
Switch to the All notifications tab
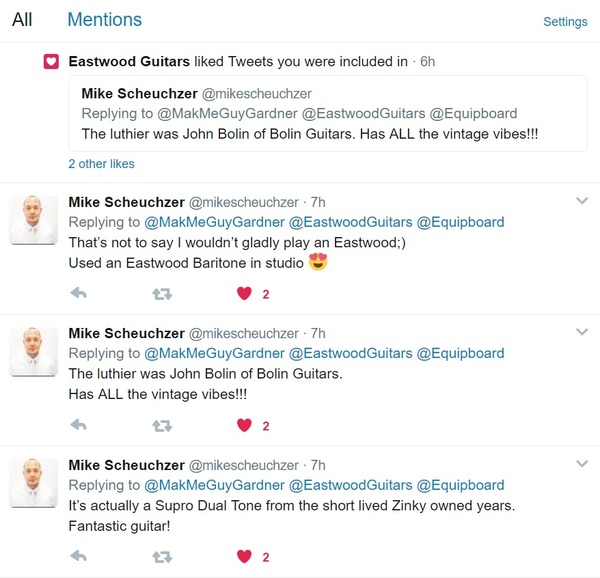tap(22, 20)
